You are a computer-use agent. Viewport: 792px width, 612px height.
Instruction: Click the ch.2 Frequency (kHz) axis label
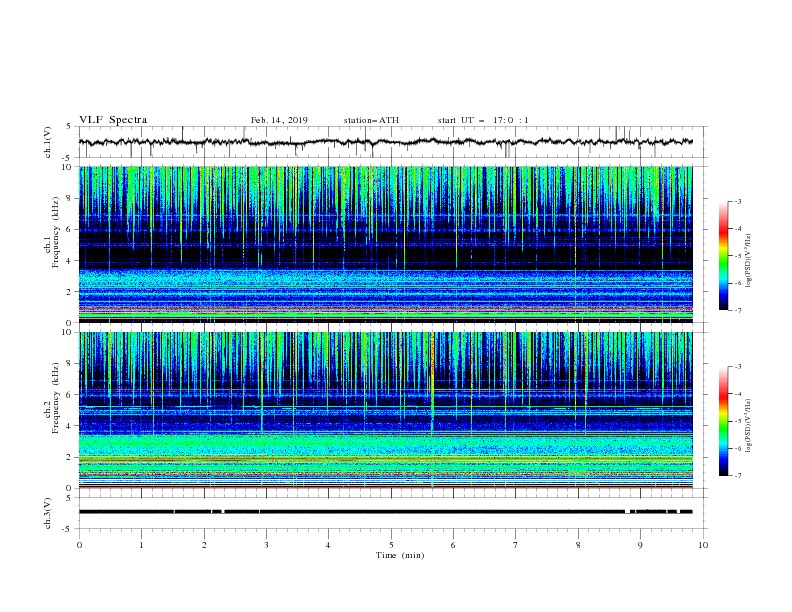pyautogui.click(x=52, y=398)
